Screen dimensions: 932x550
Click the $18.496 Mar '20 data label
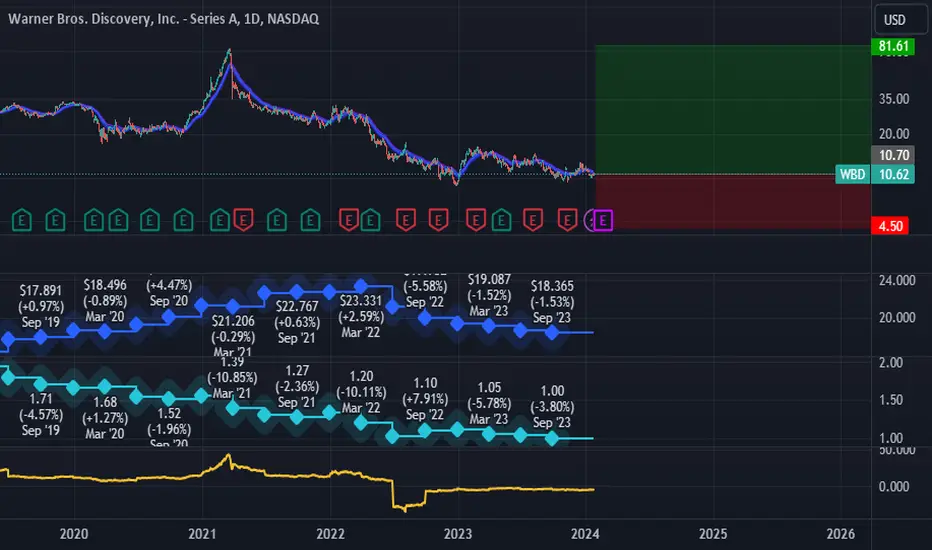coord(105,301)
